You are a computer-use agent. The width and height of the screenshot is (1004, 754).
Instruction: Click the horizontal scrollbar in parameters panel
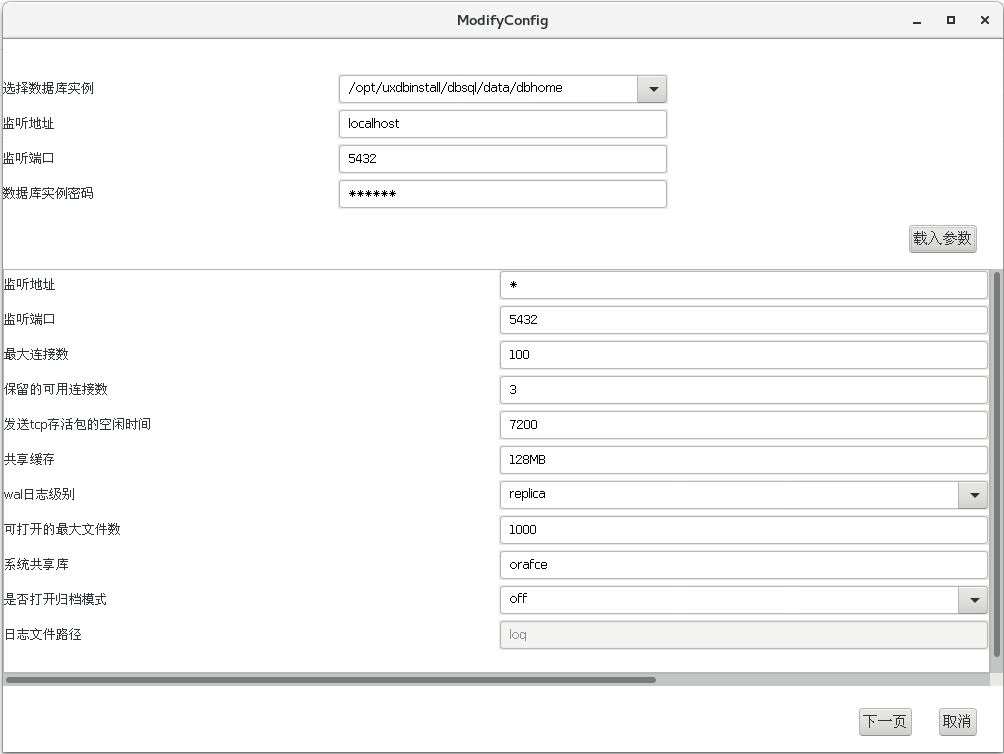click(x=330, y=680)
